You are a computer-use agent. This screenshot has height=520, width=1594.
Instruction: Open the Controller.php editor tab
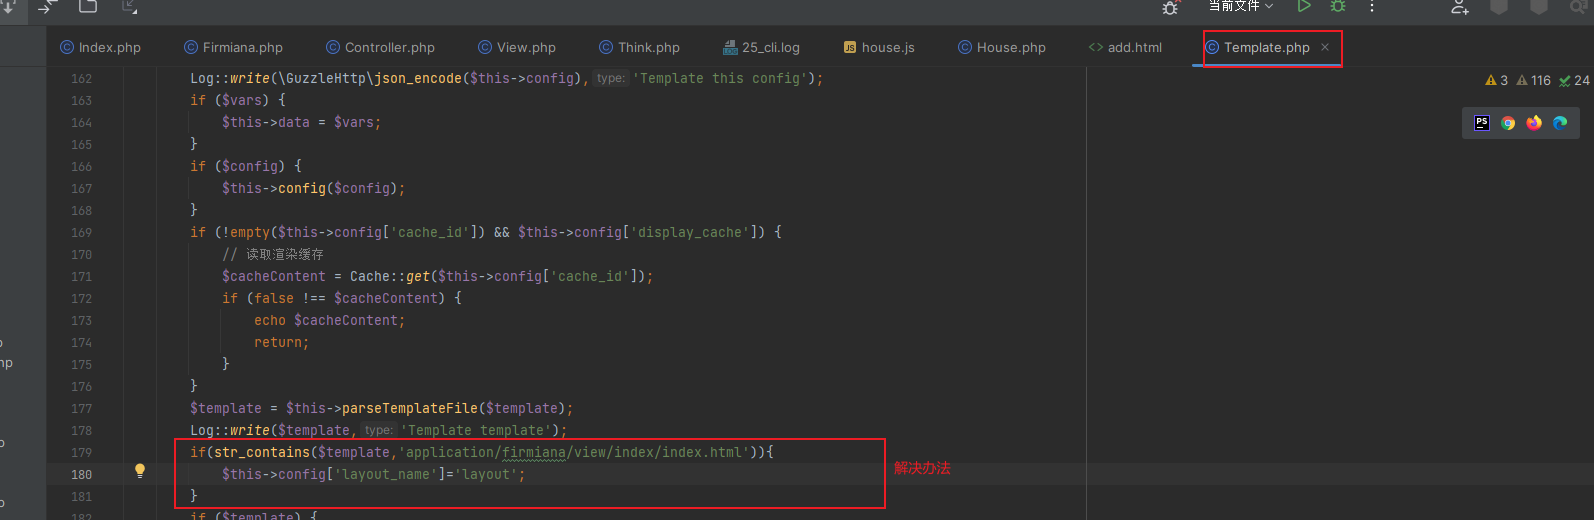[x=380, y=47]
